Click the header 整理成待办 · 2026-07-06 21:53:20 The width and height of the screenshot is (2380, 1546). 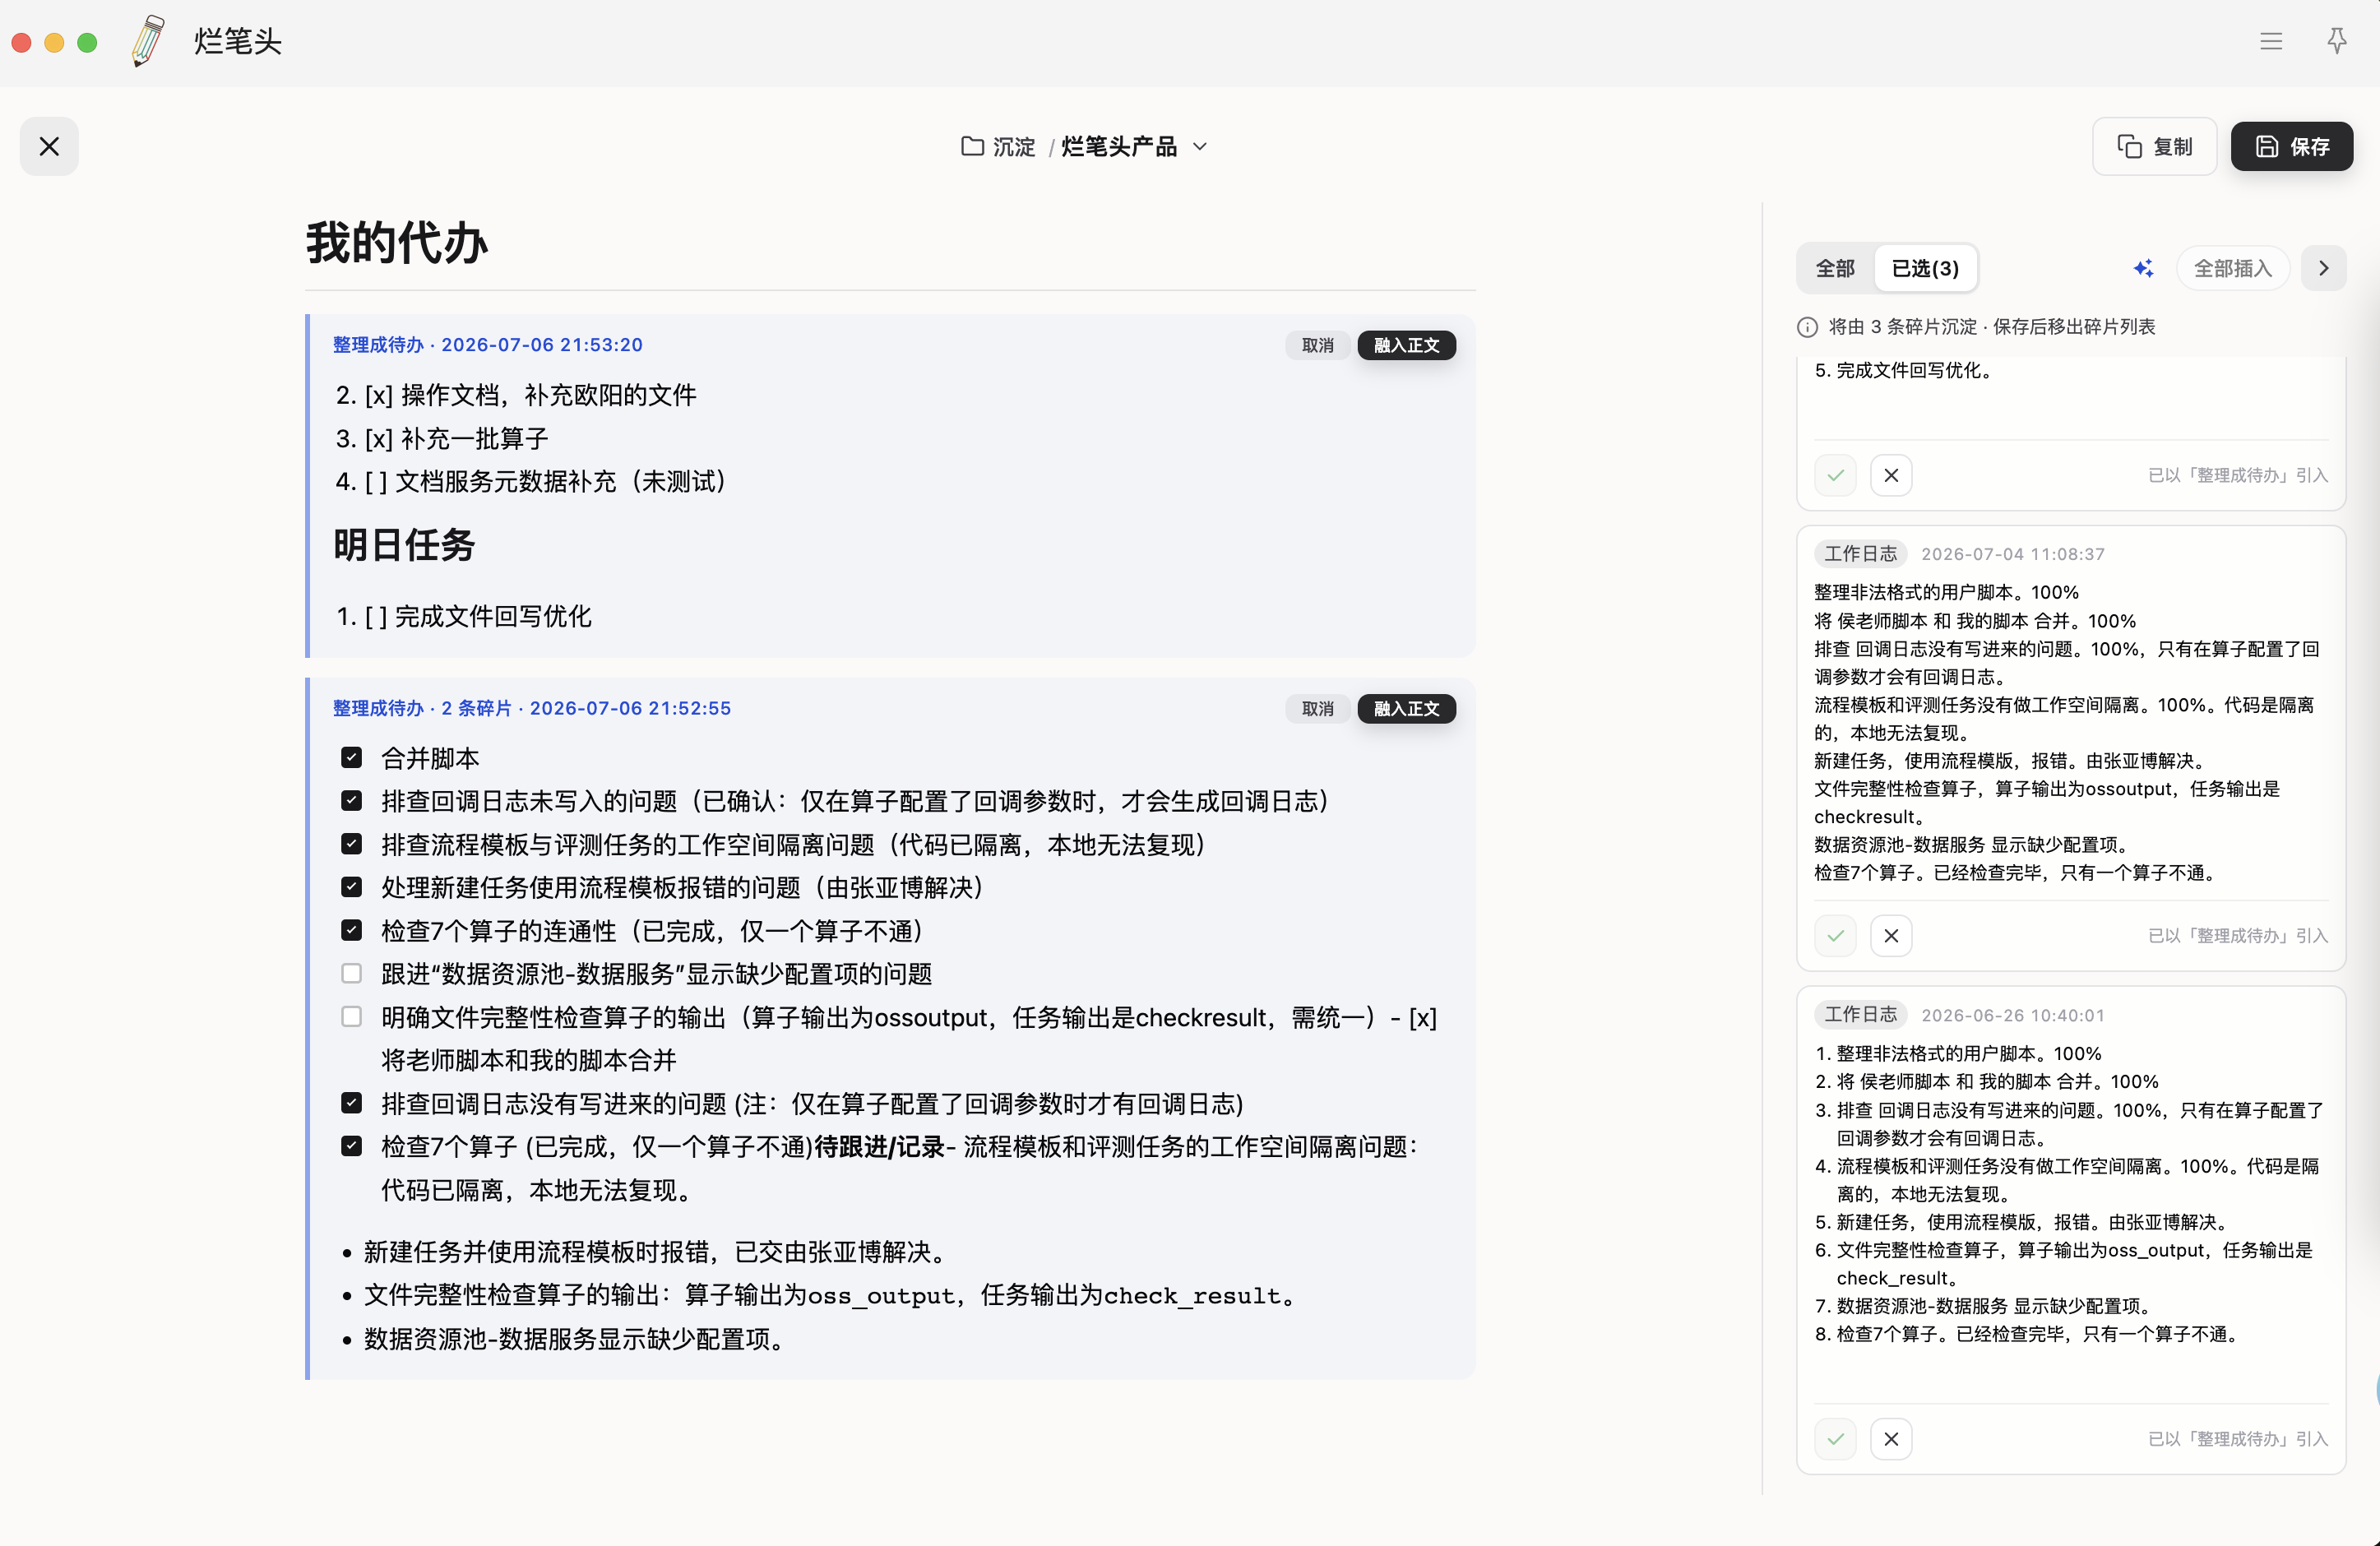(x=488, y=345)
